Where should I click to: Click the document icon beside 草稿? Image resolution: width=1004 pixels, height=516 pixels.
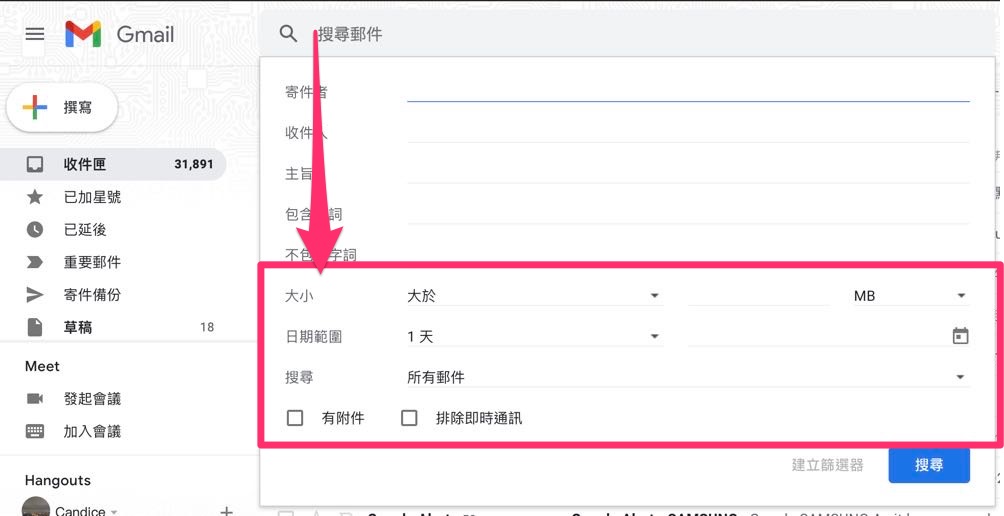click(35, 328)
